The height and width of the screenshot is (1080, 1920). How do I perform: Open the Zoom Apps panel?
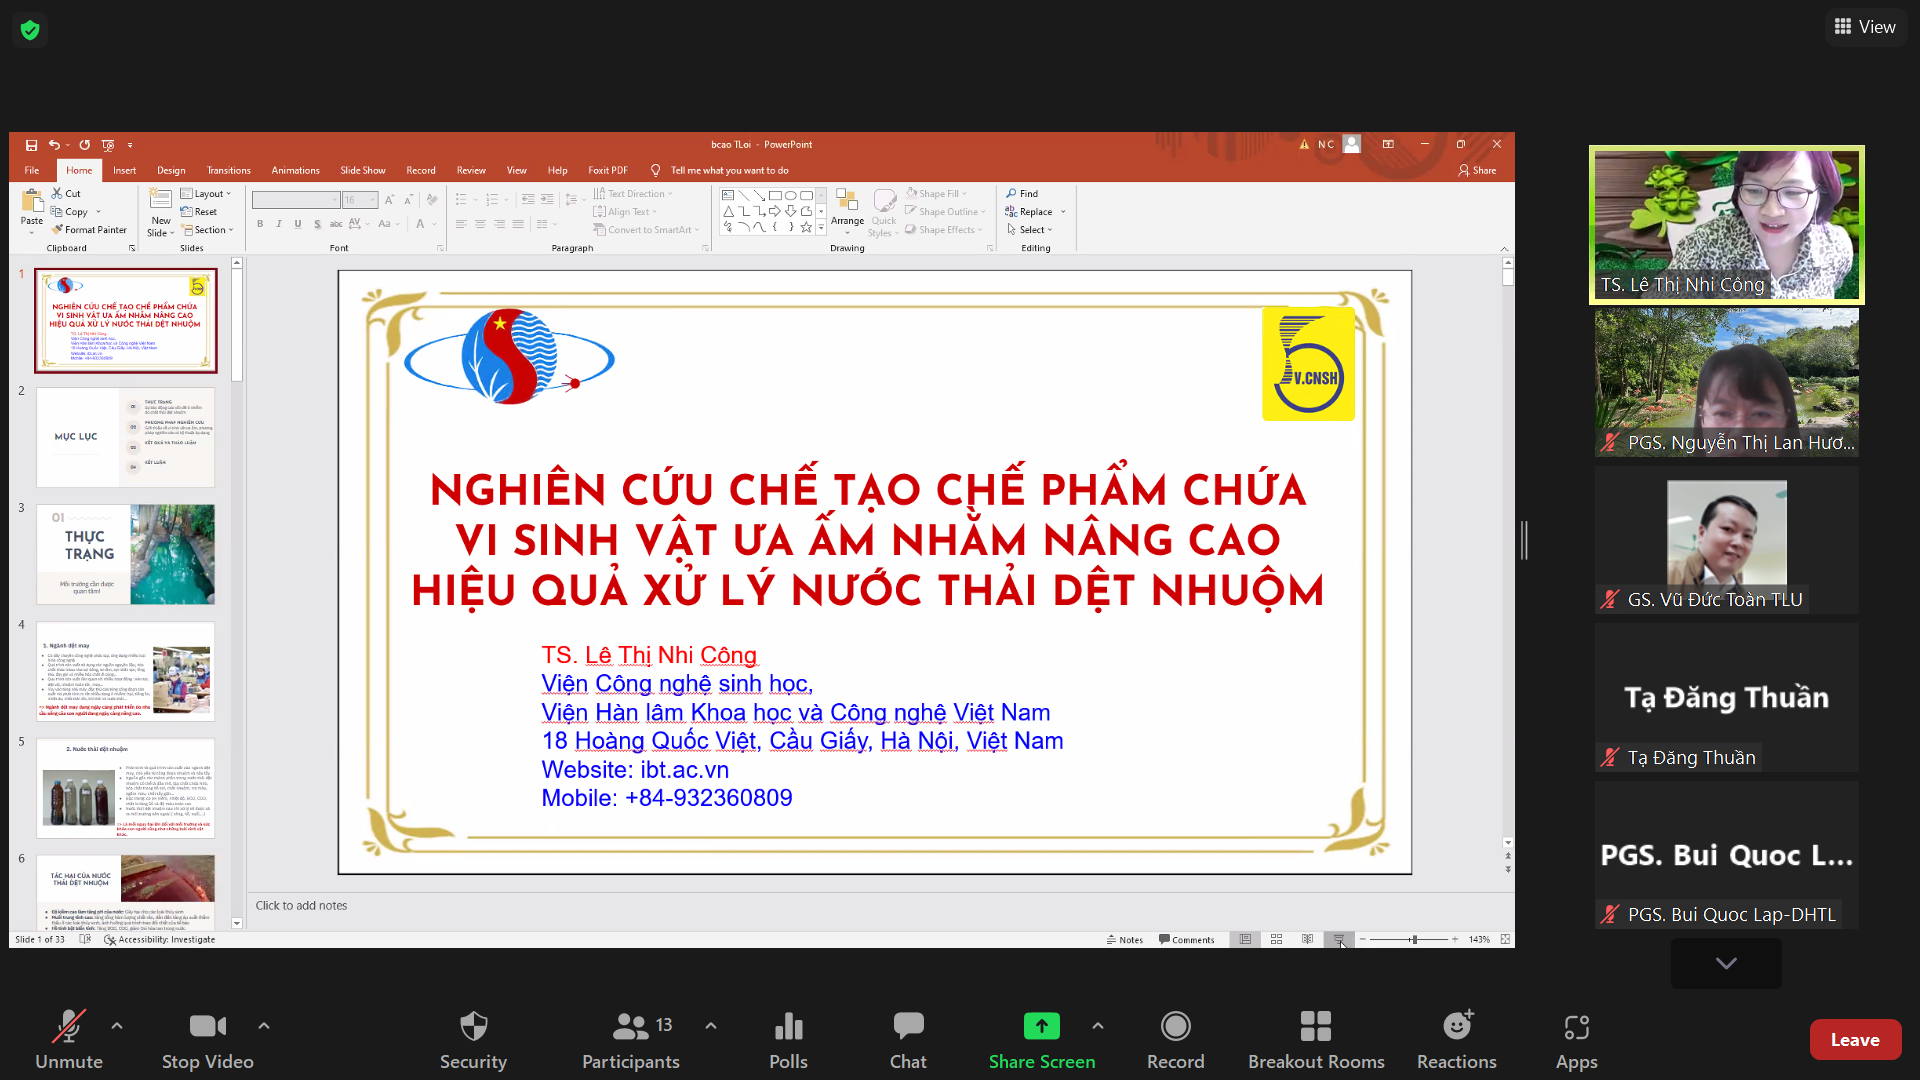coord(1576,1027)
